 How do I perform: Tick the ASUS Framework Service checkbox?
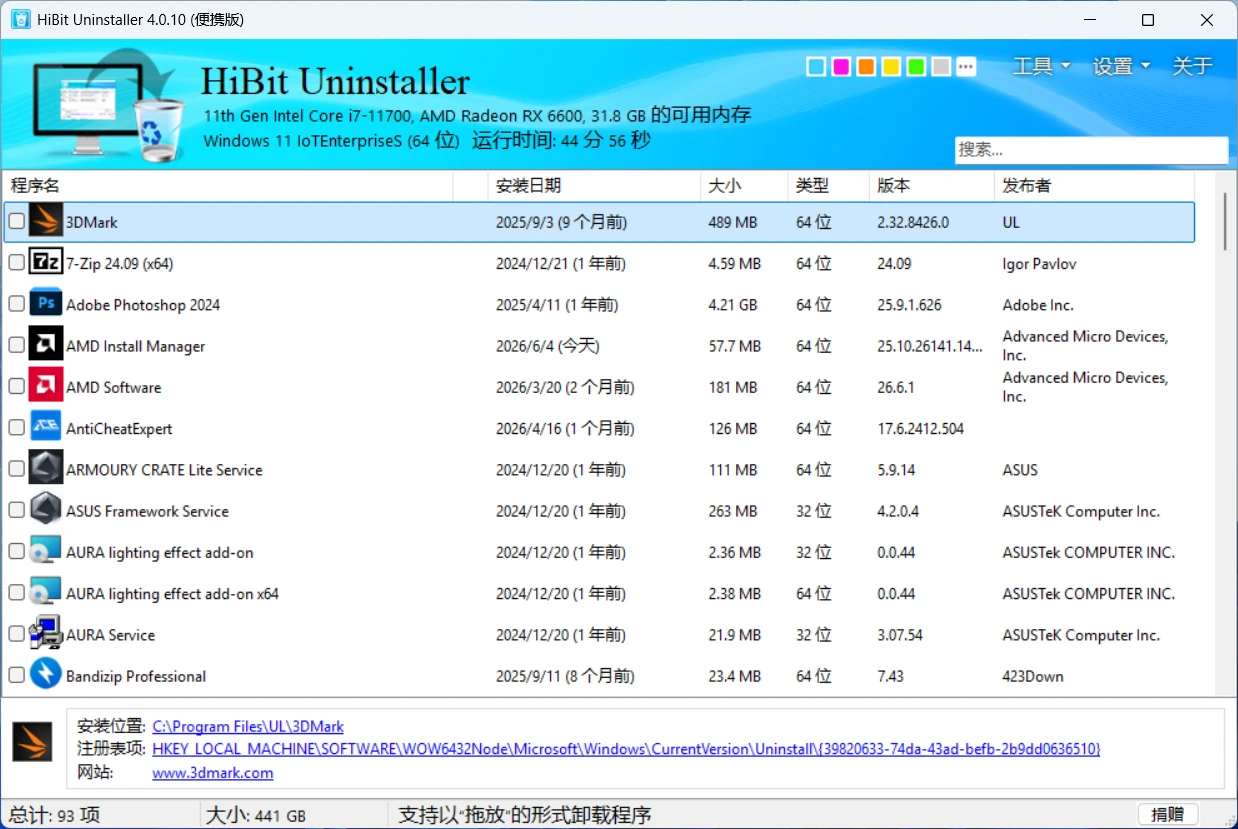pos(16,510)
